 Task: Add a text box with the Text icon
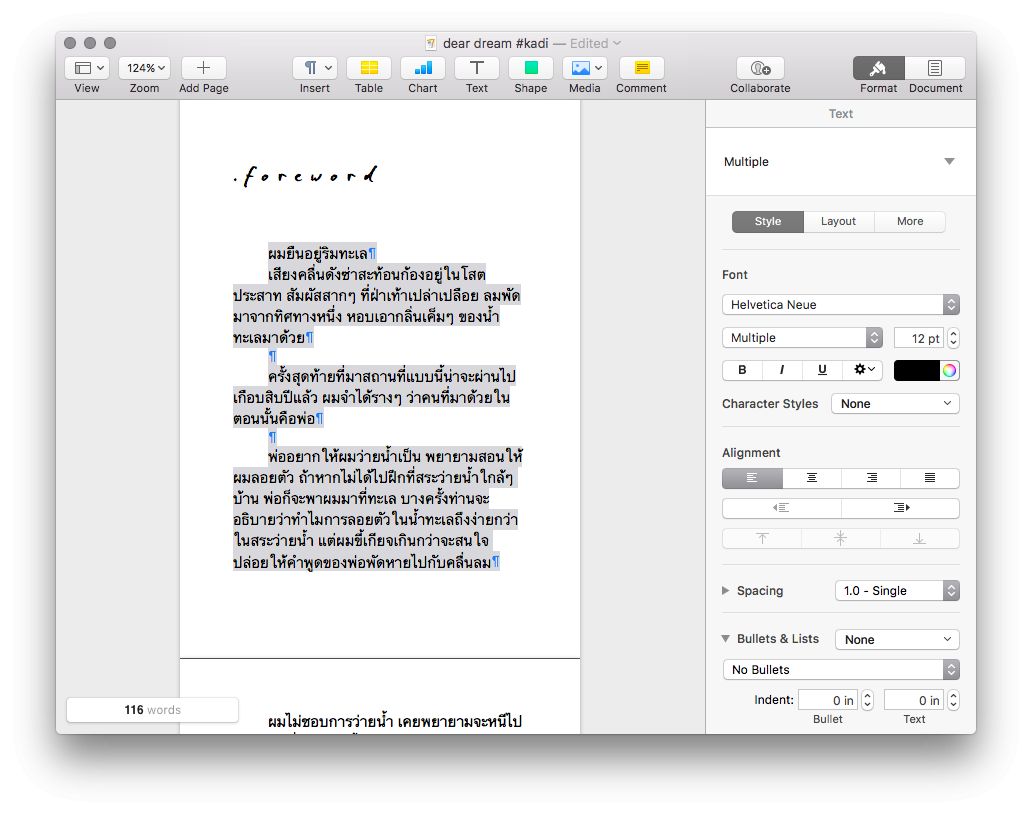click(477, 68)
